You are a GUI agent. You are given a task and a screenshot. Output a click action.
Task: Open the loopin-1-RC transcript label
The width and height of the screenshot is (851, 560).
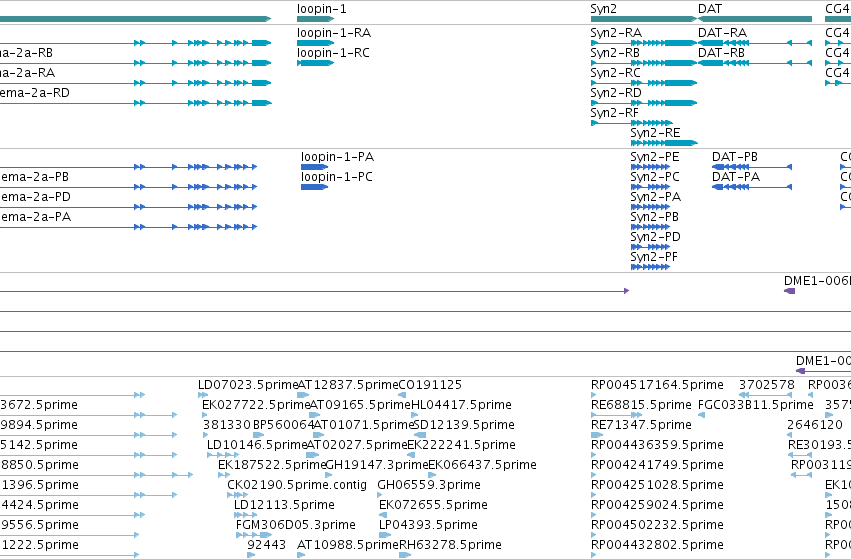[x=333, y=53]
